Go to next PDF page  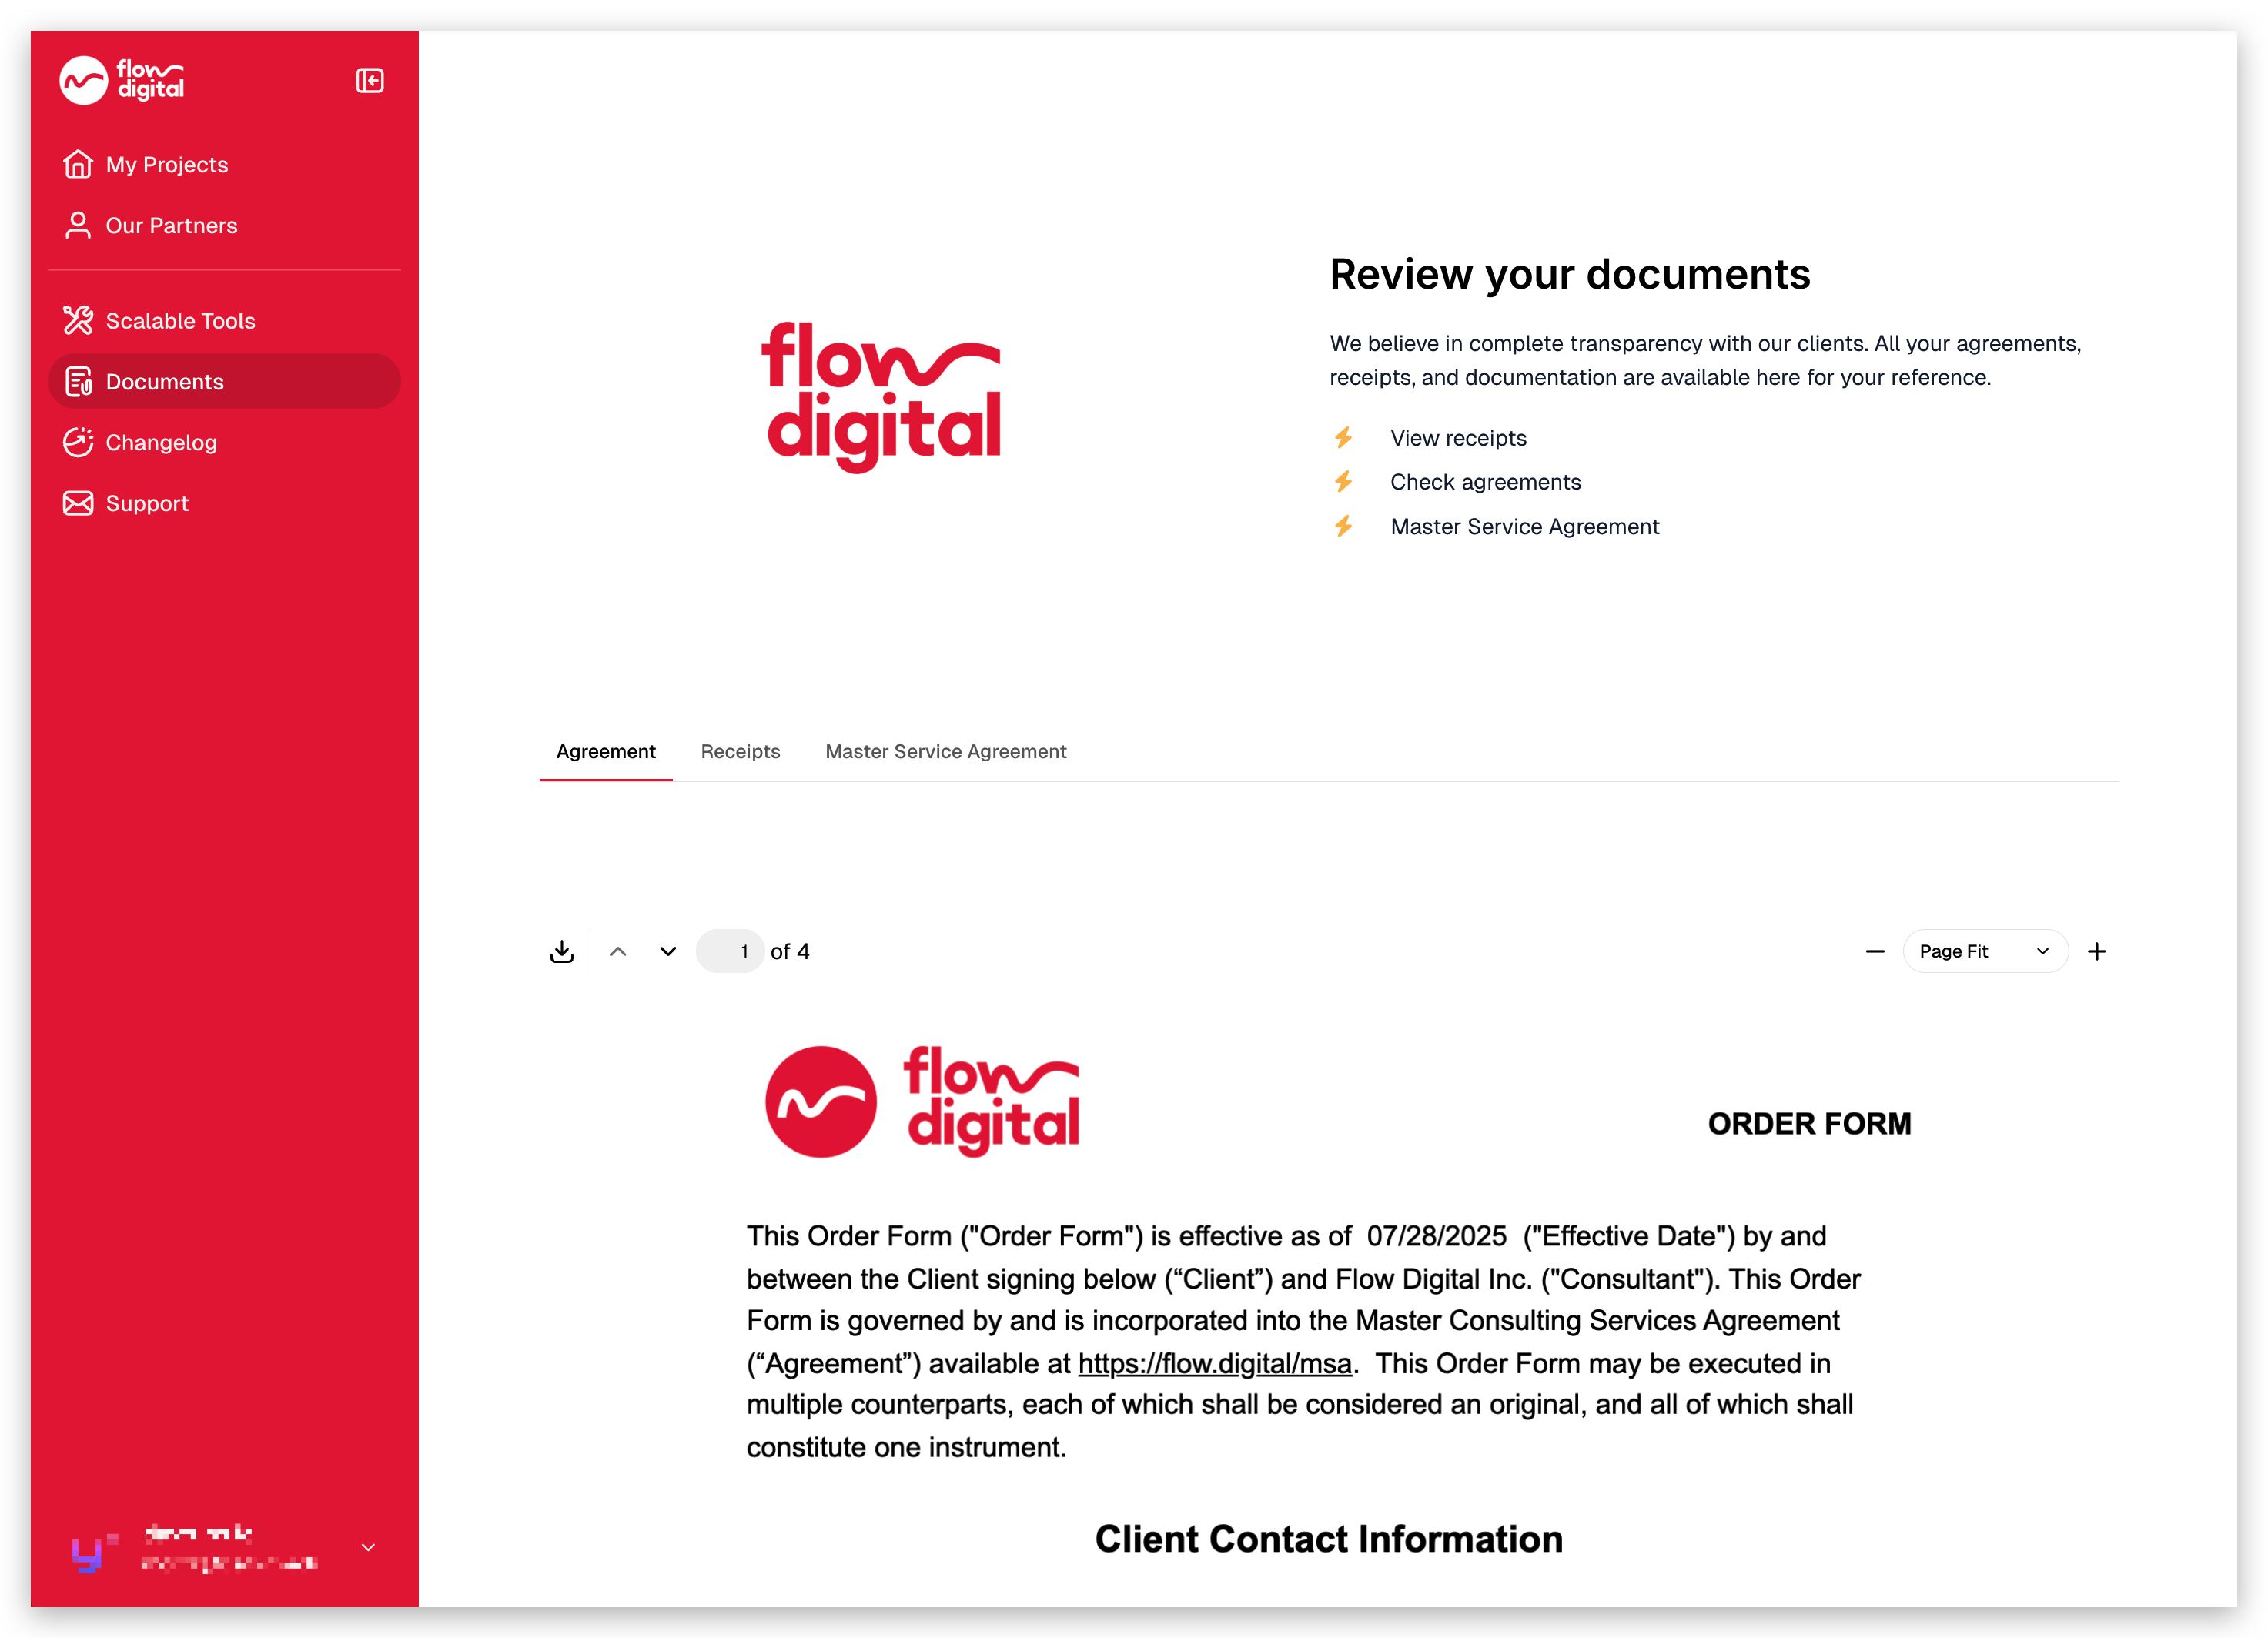point(668,951)
